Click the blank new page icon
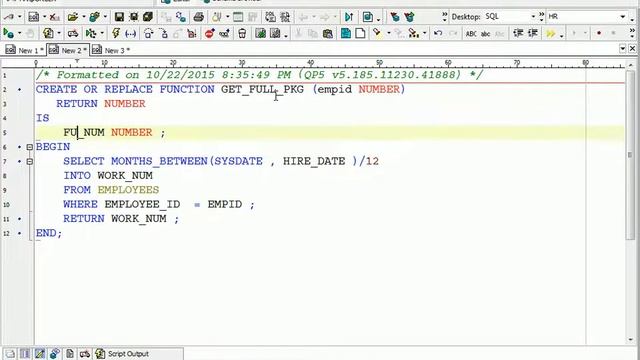 pos(360,33)
